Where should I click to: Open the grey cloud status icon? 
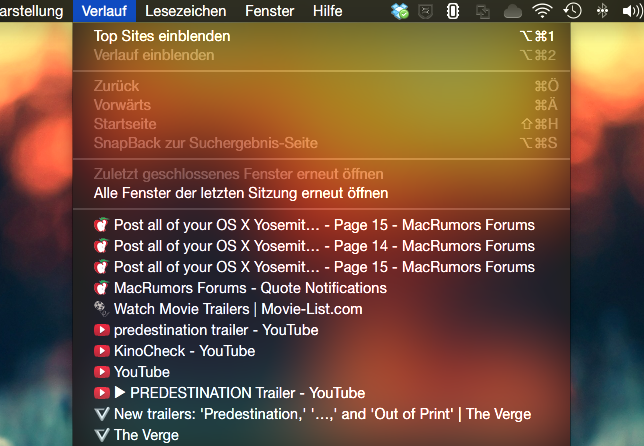click(513, 12)
